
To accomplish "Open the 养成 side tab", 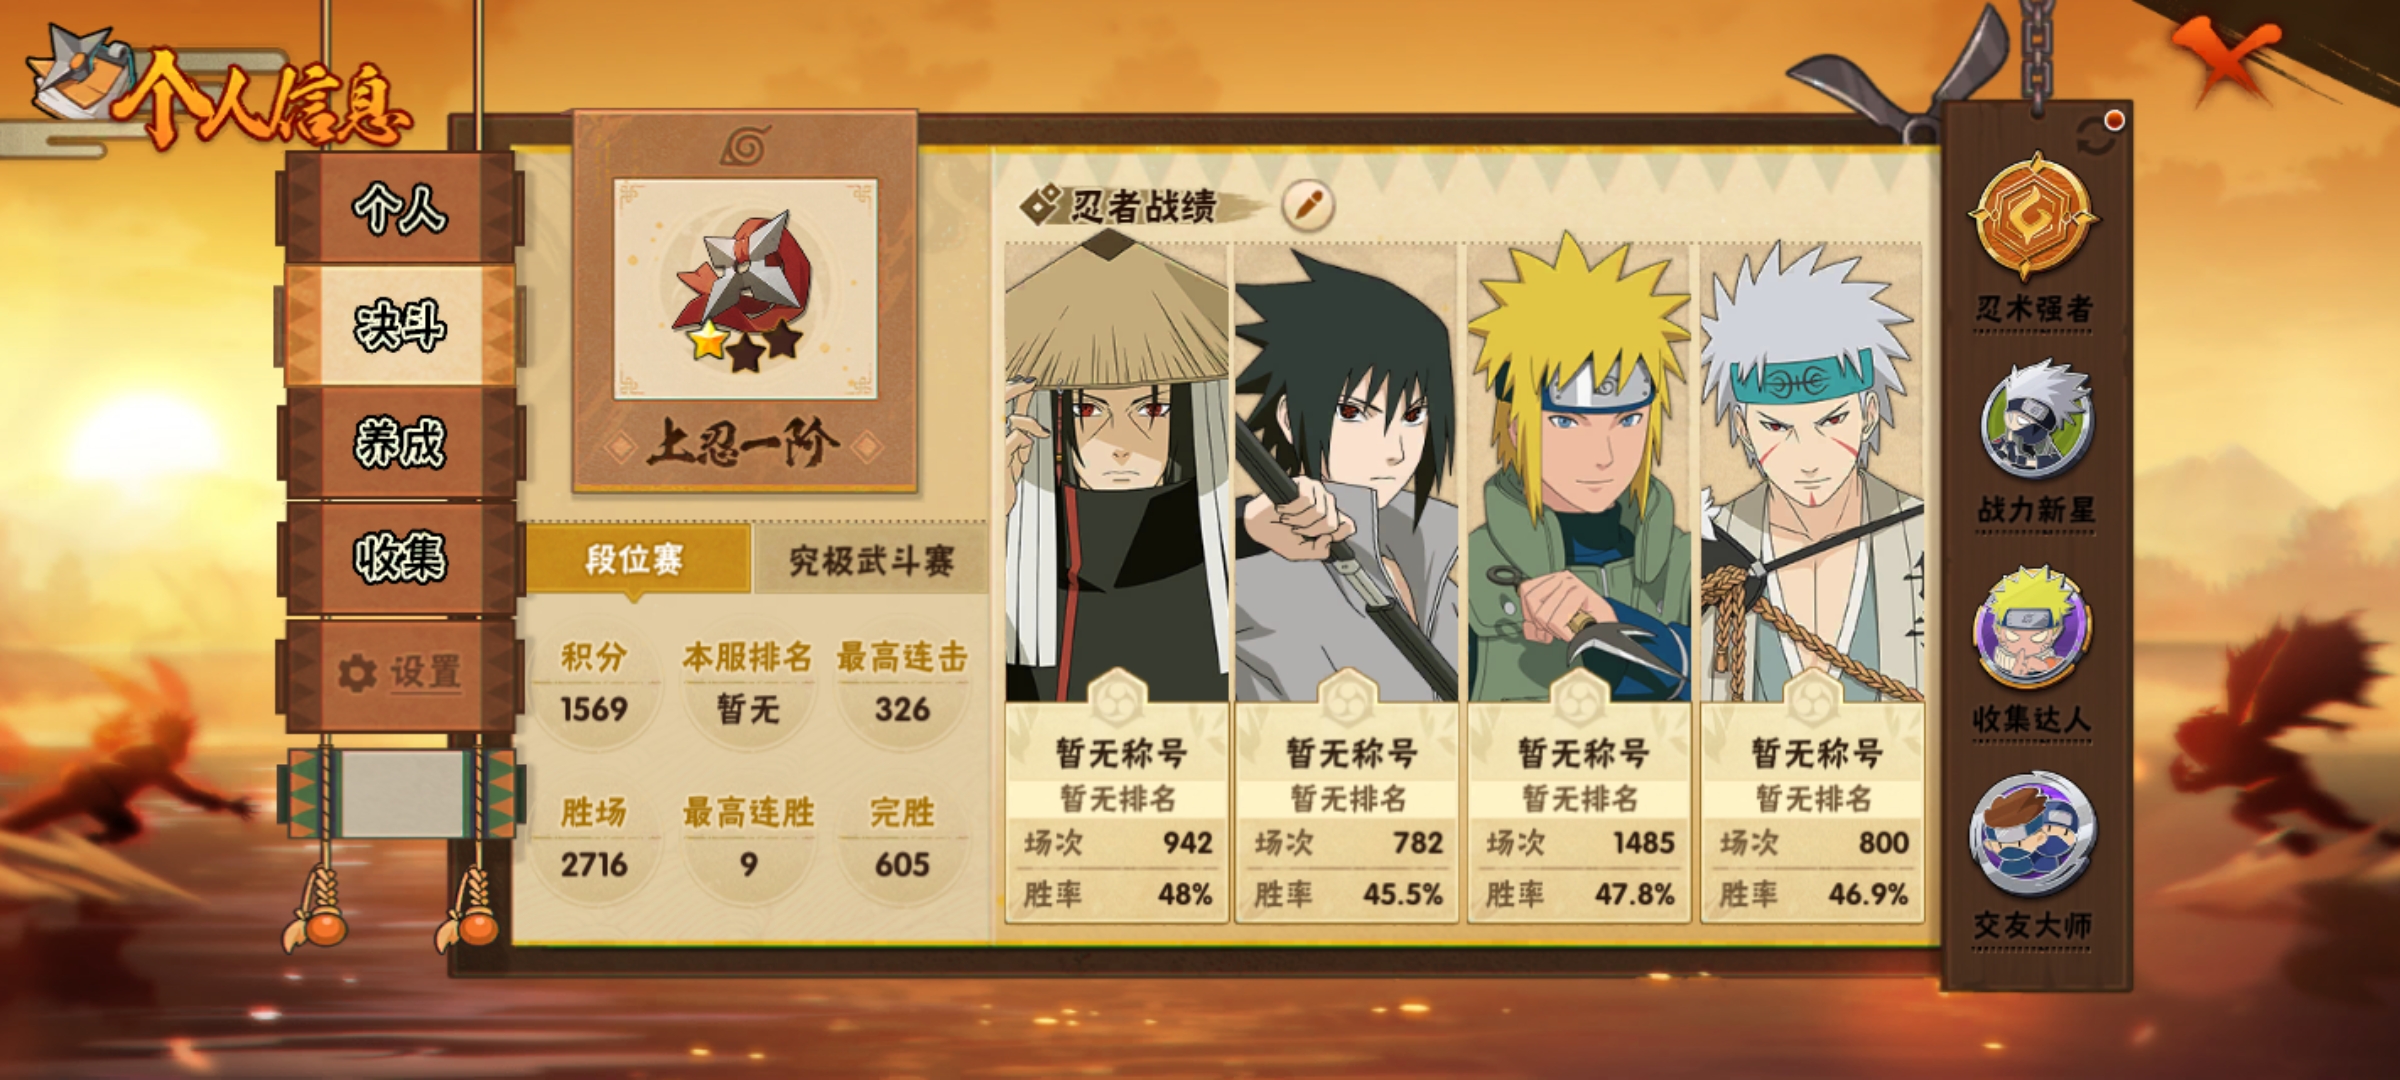I will (x=400, y=442).
